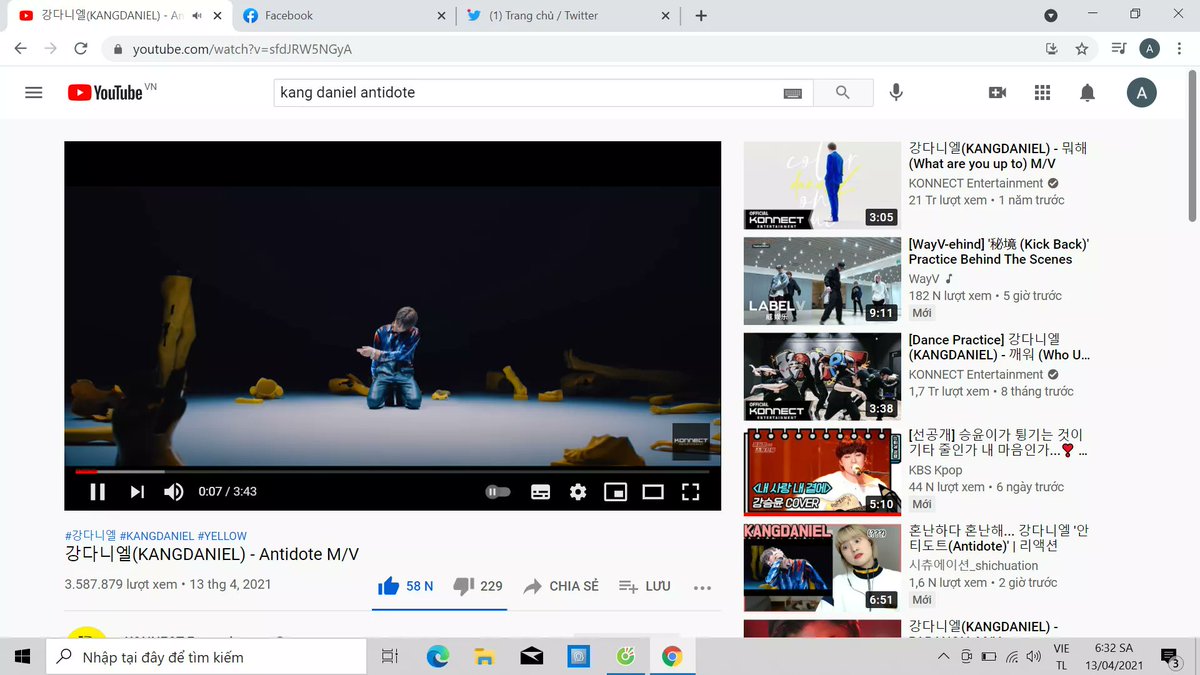Start voice search with microphone
1200x675 pixels.
point(896,93)
